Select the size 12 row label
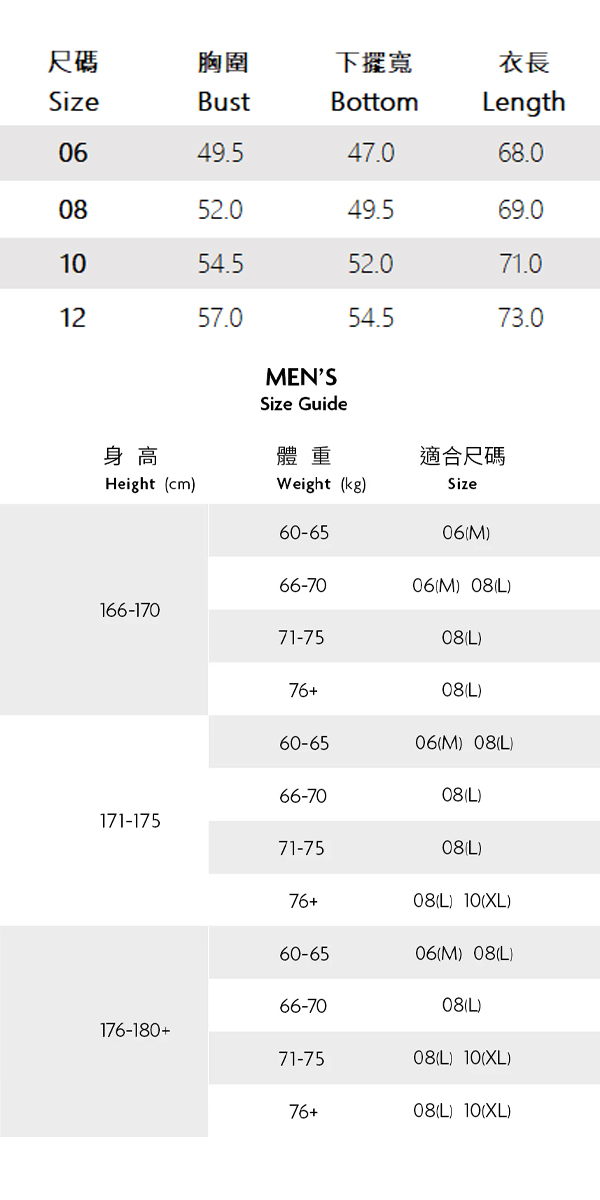Viewport: 600px width, 1200px height. coord(73,318)
